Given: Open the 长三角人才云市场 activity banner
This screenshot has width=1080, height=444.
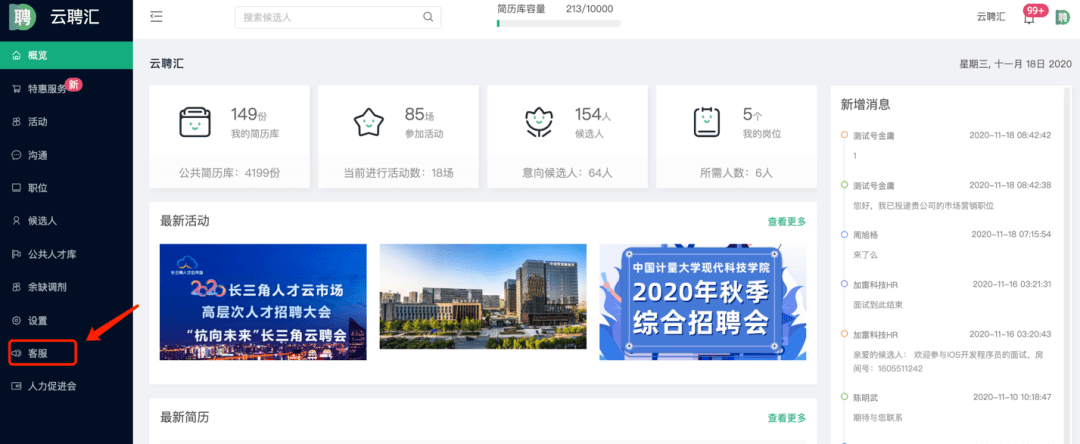Looking at the screenshot, I should coord(263,302).
